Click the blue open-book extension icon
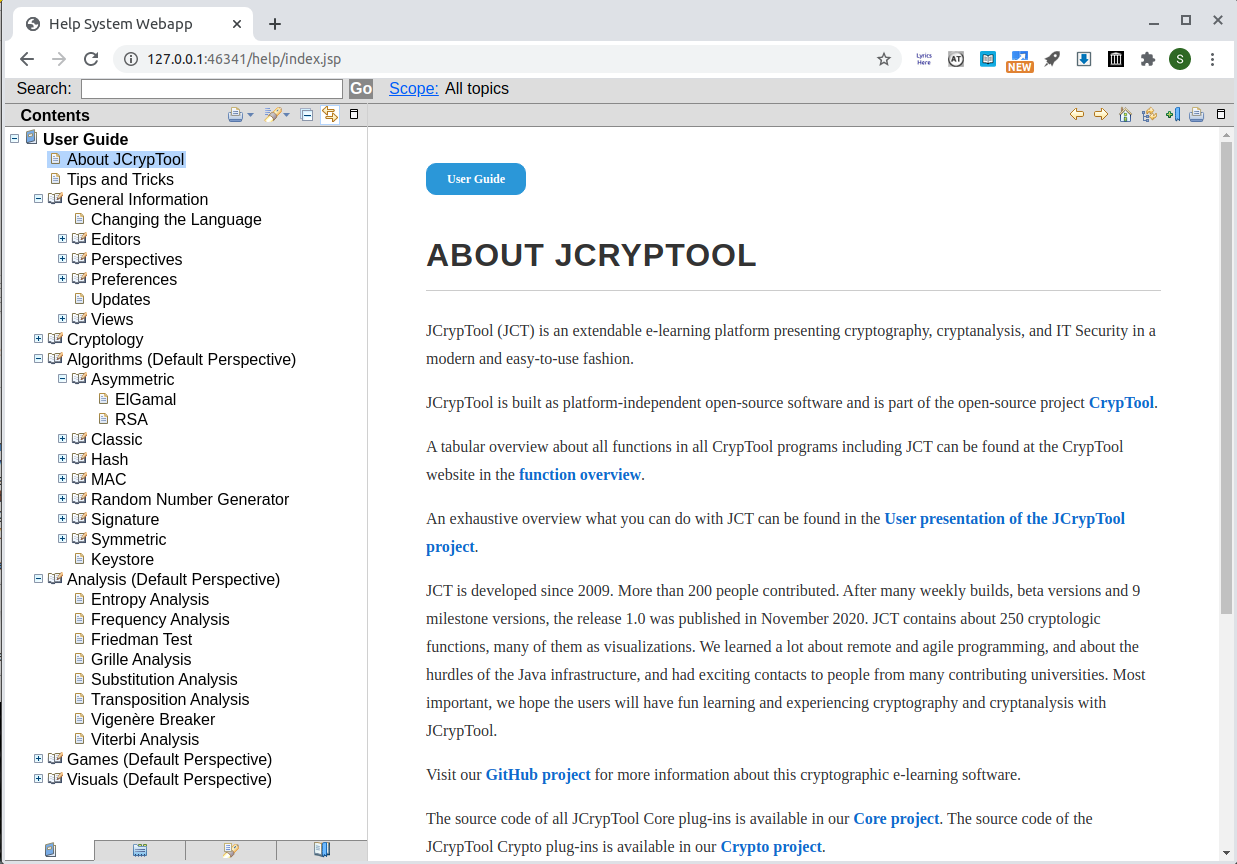Screen dimensions: 1237x864 pos(988,59)
